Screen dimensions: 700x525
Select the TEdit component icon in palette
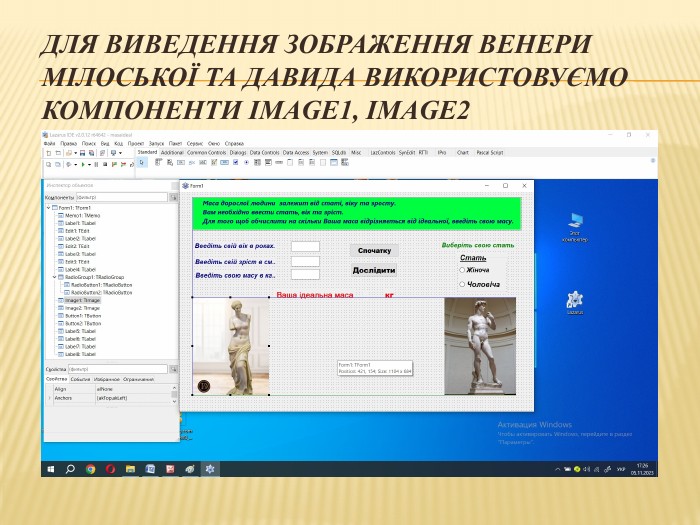tap(203, 162)
